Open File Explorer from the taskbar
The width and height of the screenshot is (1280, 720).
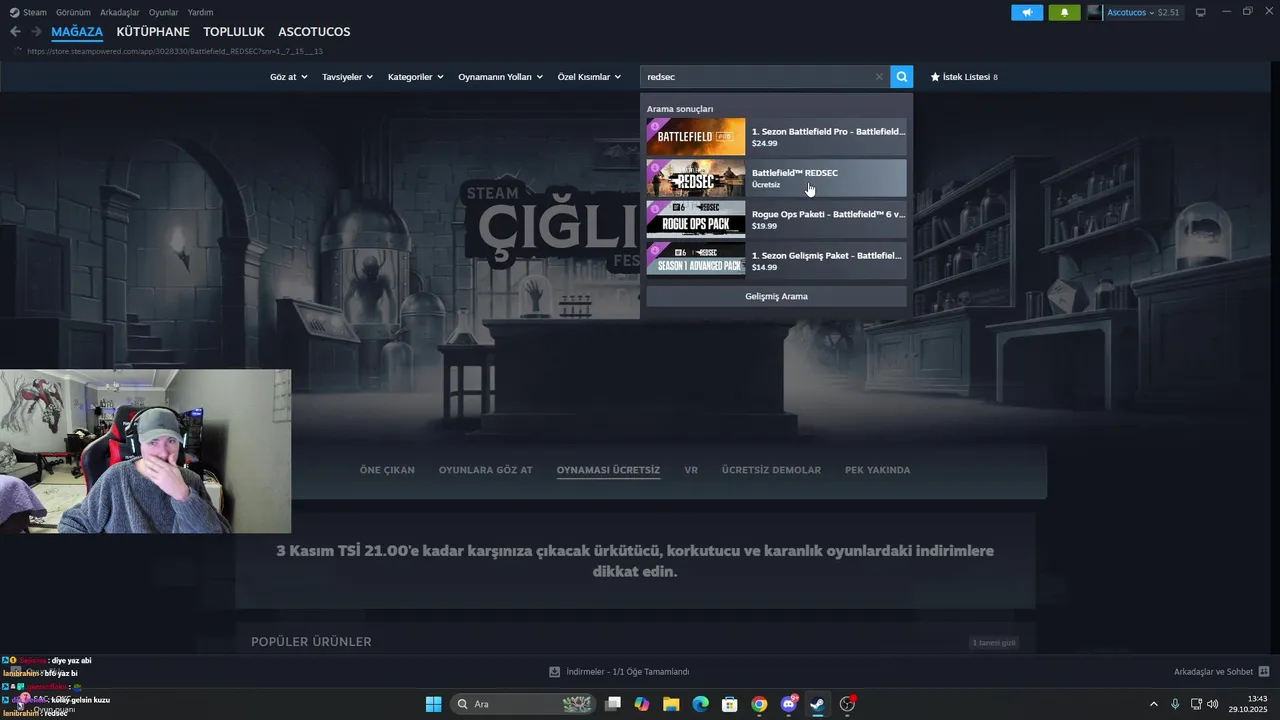click(671, 704)
